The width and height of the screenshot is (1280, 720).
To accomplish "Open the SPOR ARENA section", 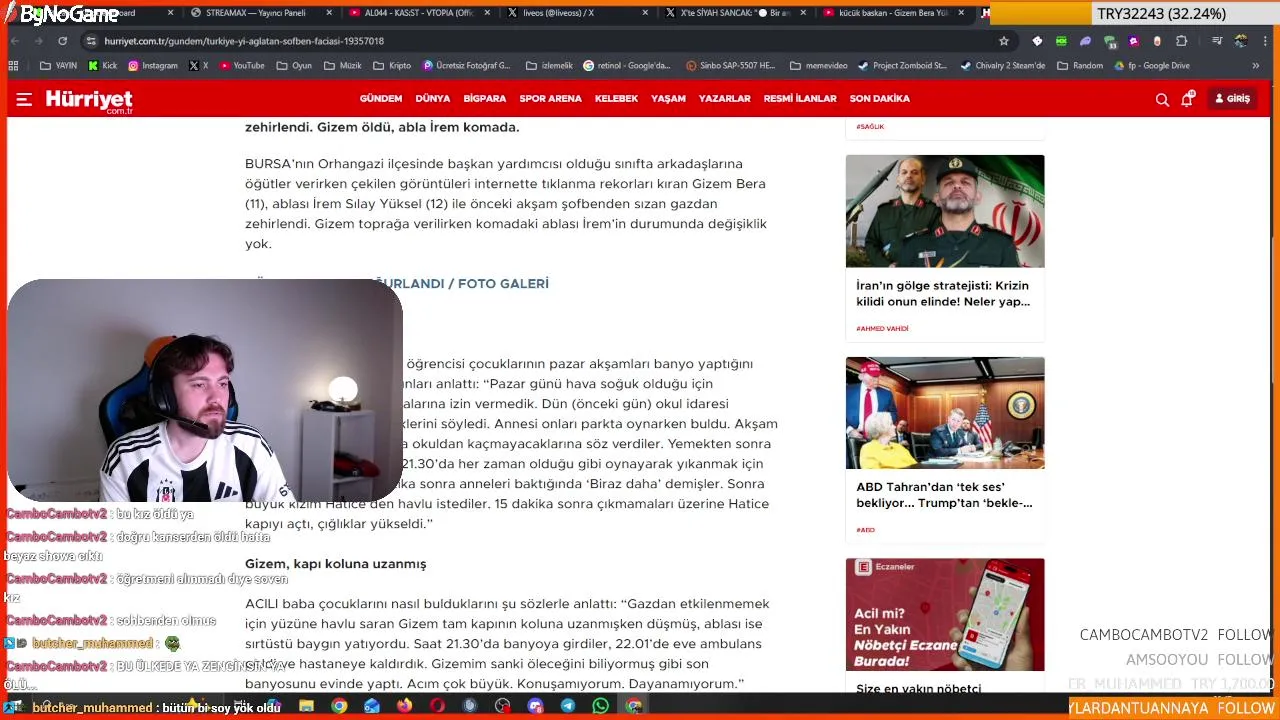I will point(550,99).
